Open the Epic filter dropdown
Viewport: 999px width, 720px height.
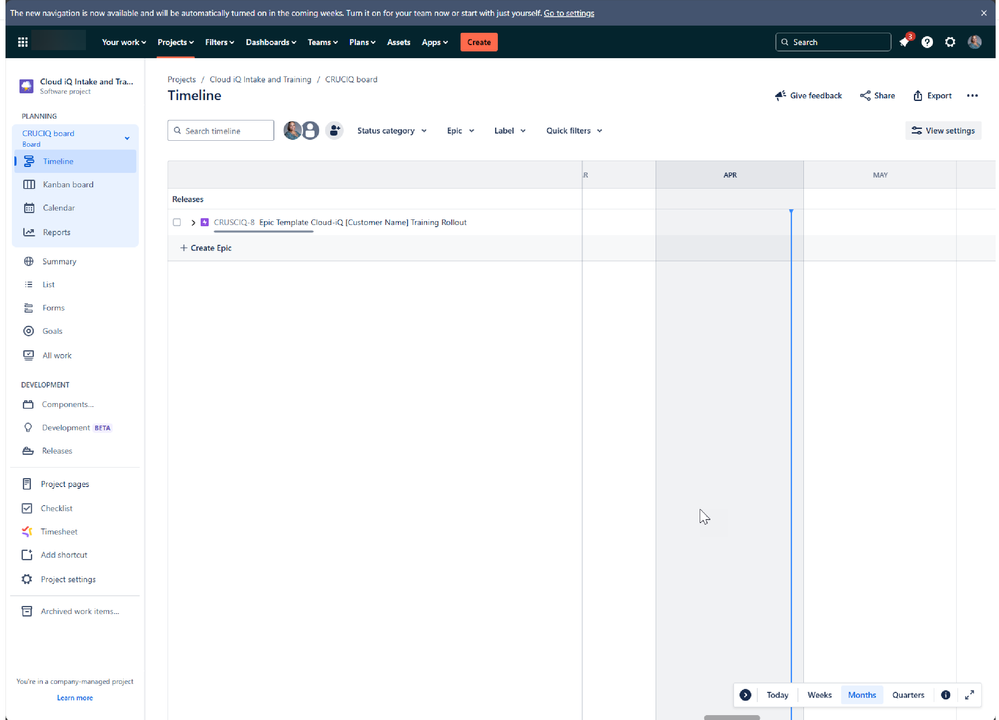point(460,131)
